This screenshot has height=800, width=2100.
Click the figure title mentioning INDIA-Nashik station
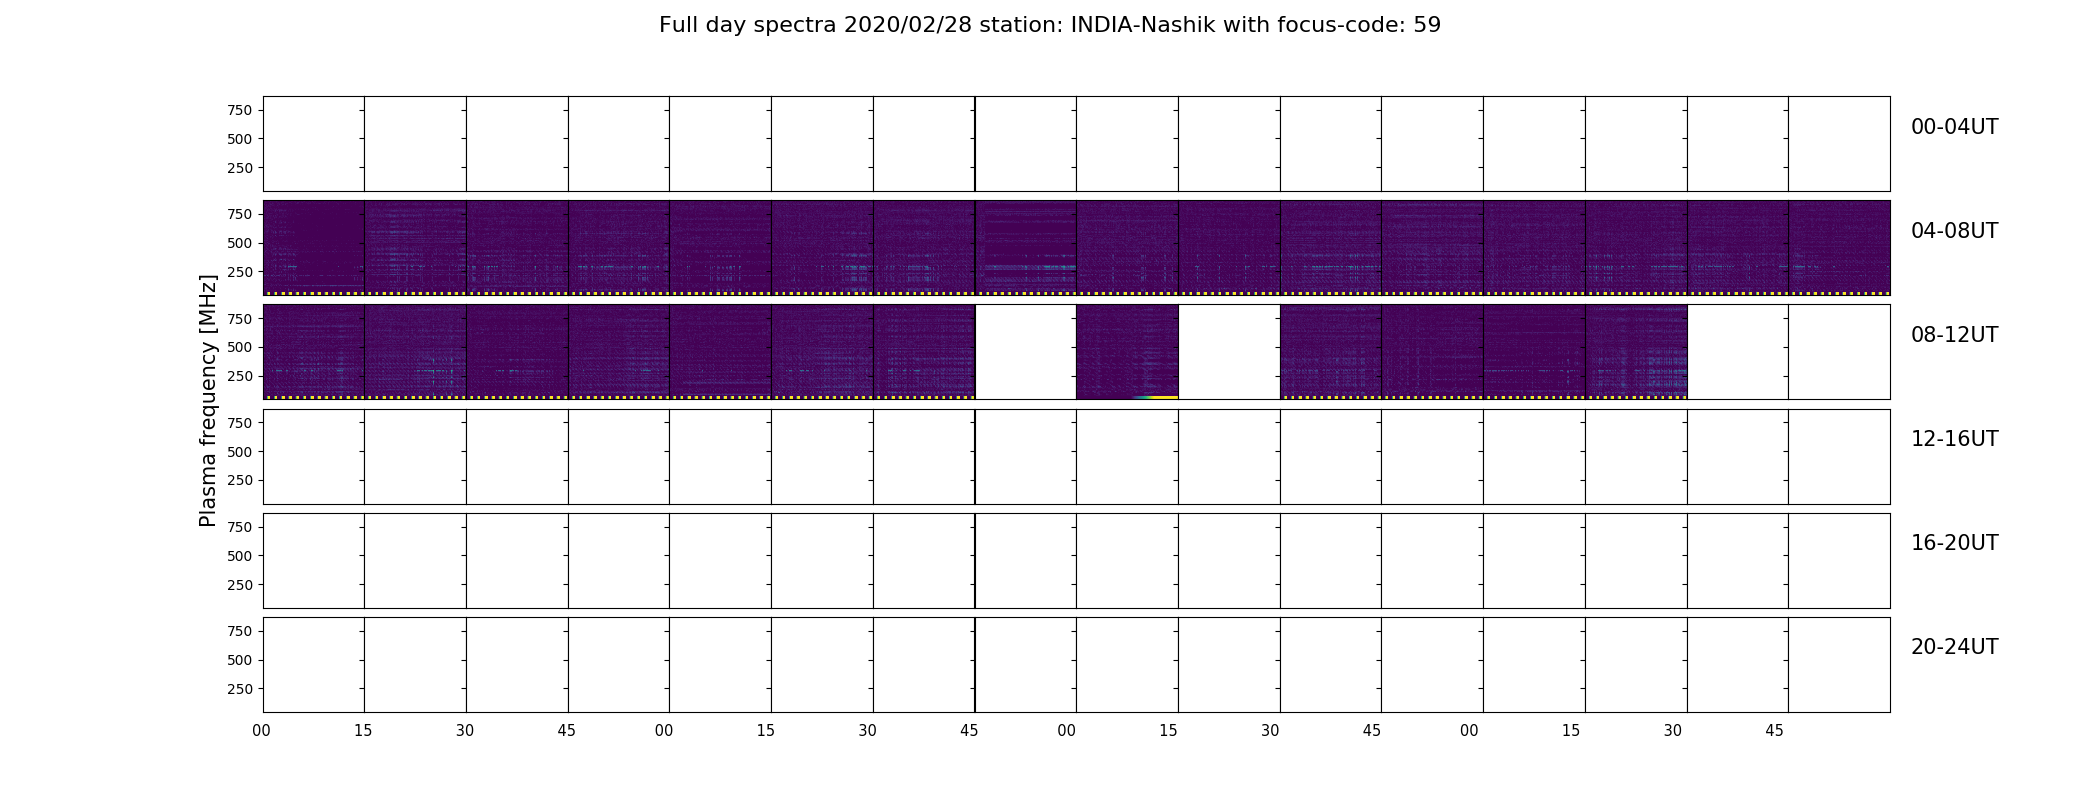1049,25
